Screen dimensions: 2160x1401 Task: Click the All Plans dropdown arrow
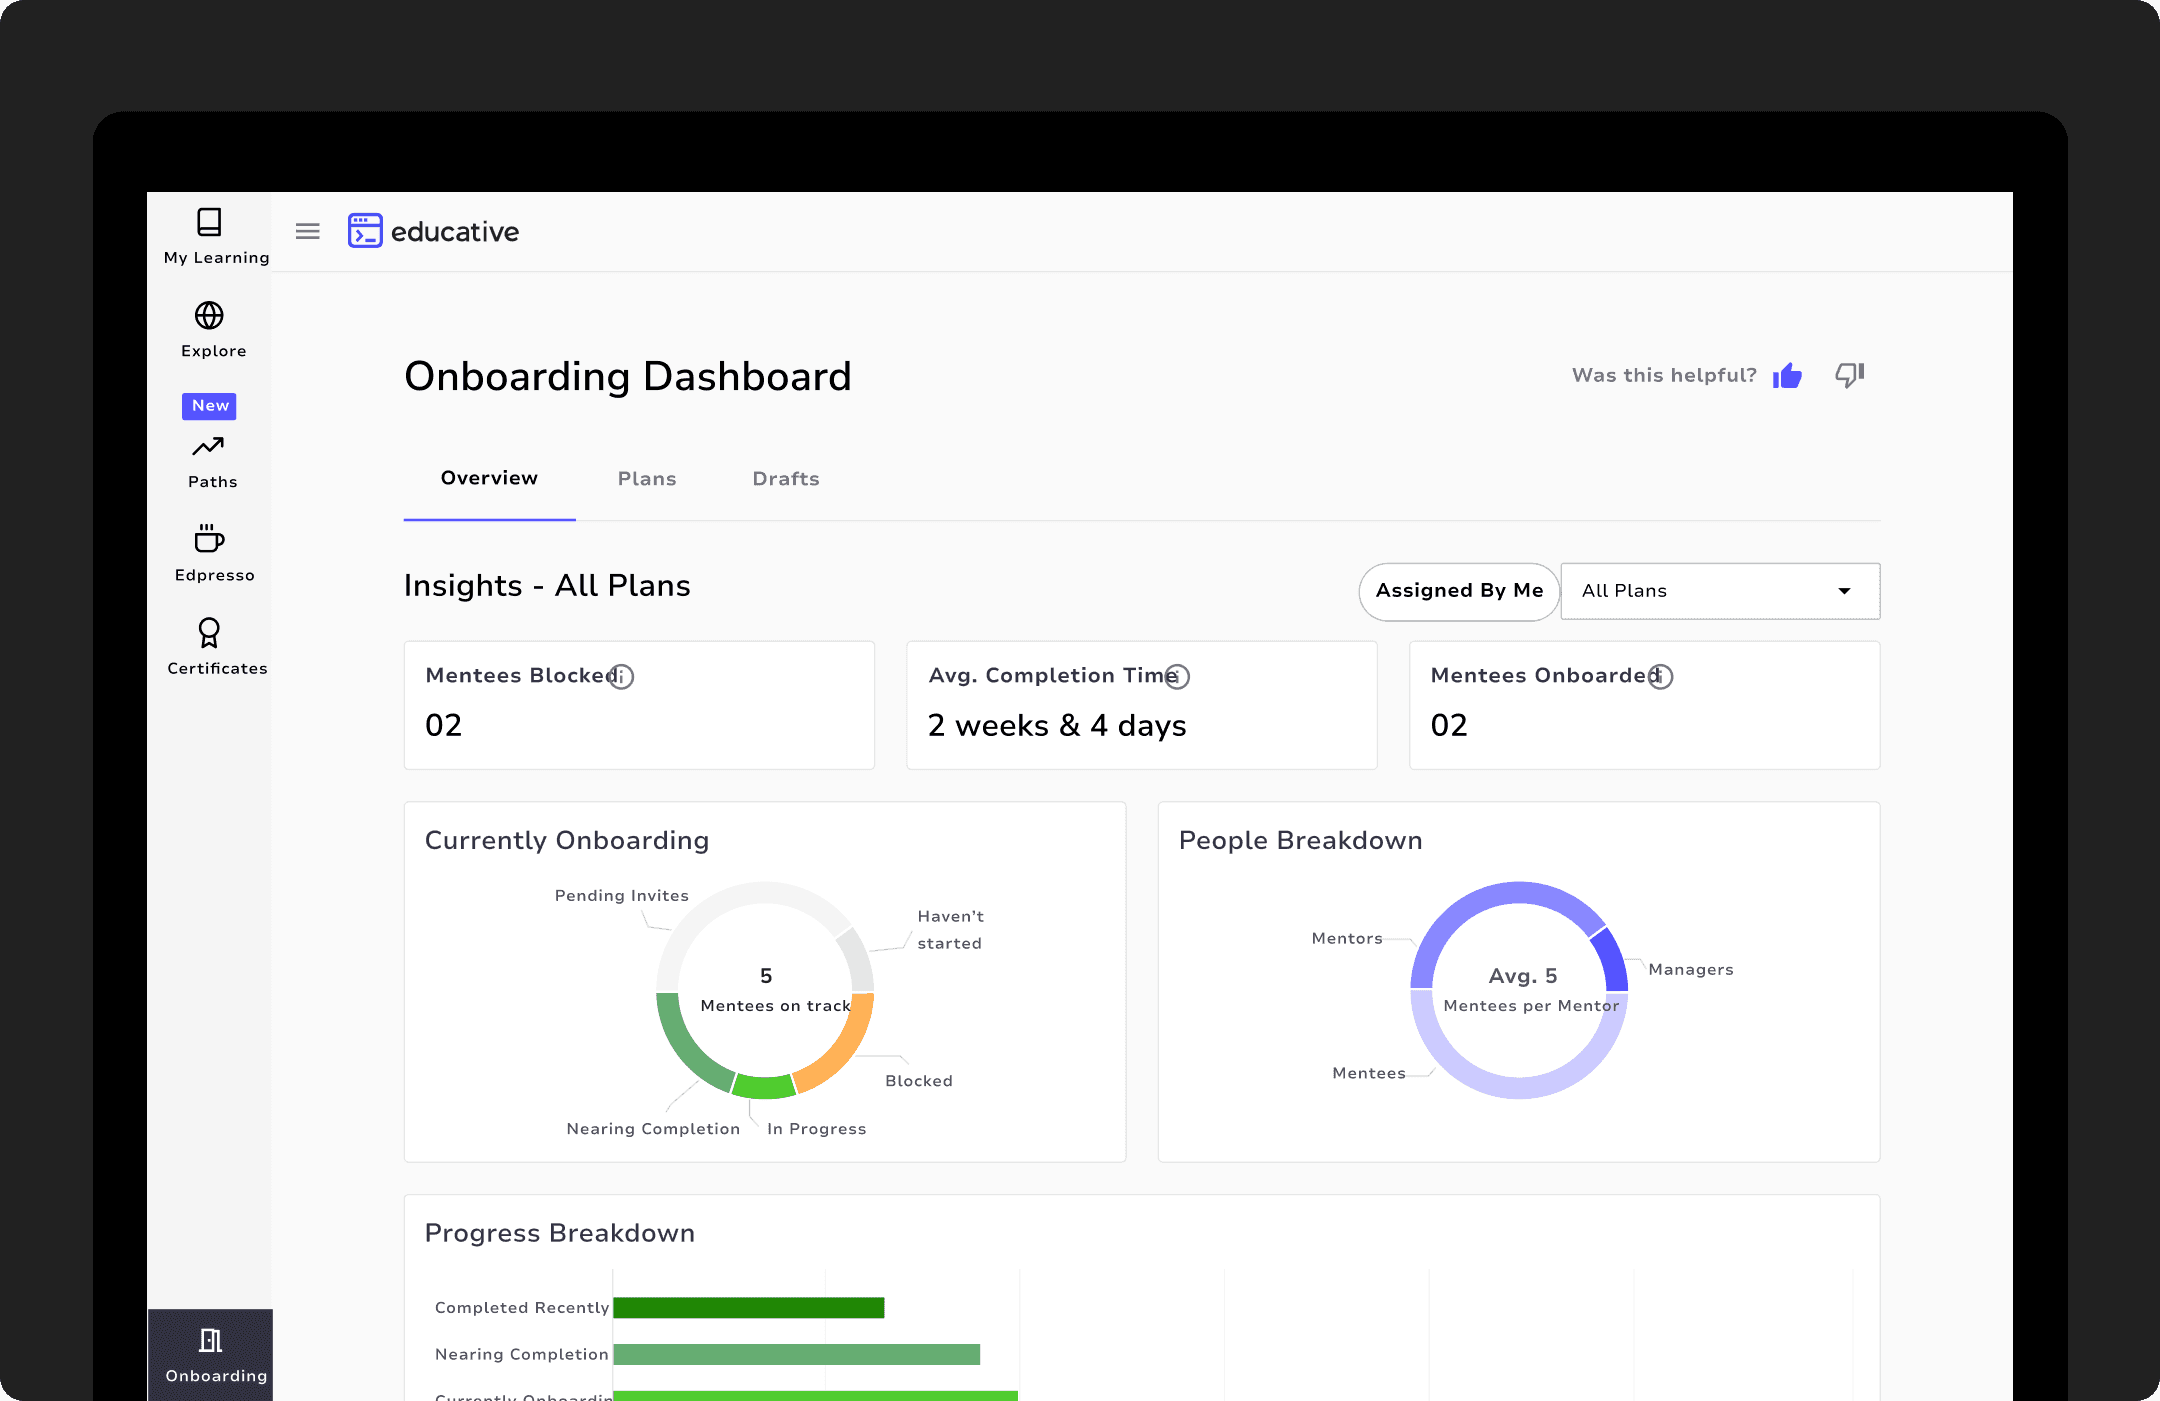(x=1844, y=591)
